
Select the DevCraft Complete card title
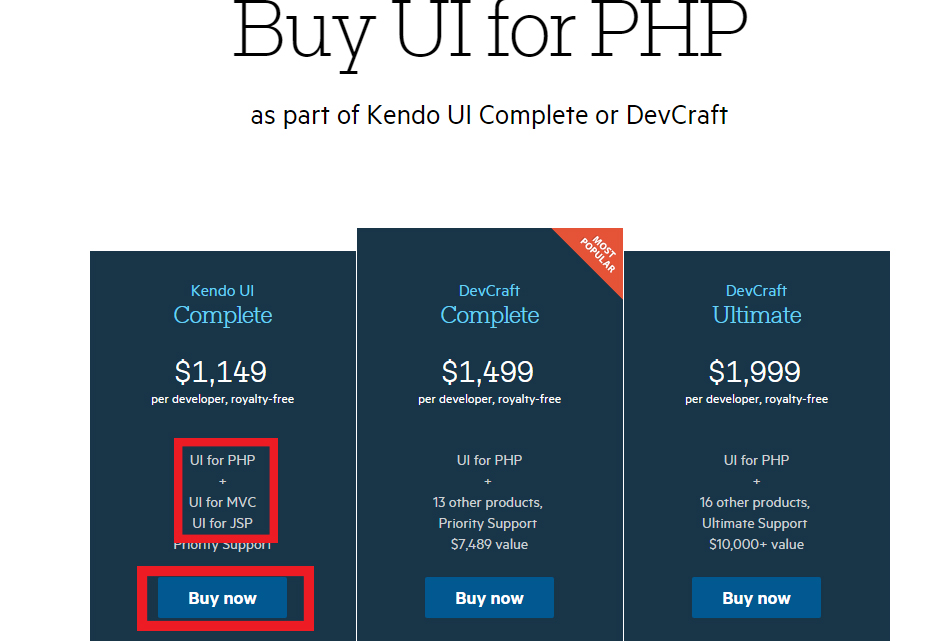pyautogui.click(x=489, y=305)
